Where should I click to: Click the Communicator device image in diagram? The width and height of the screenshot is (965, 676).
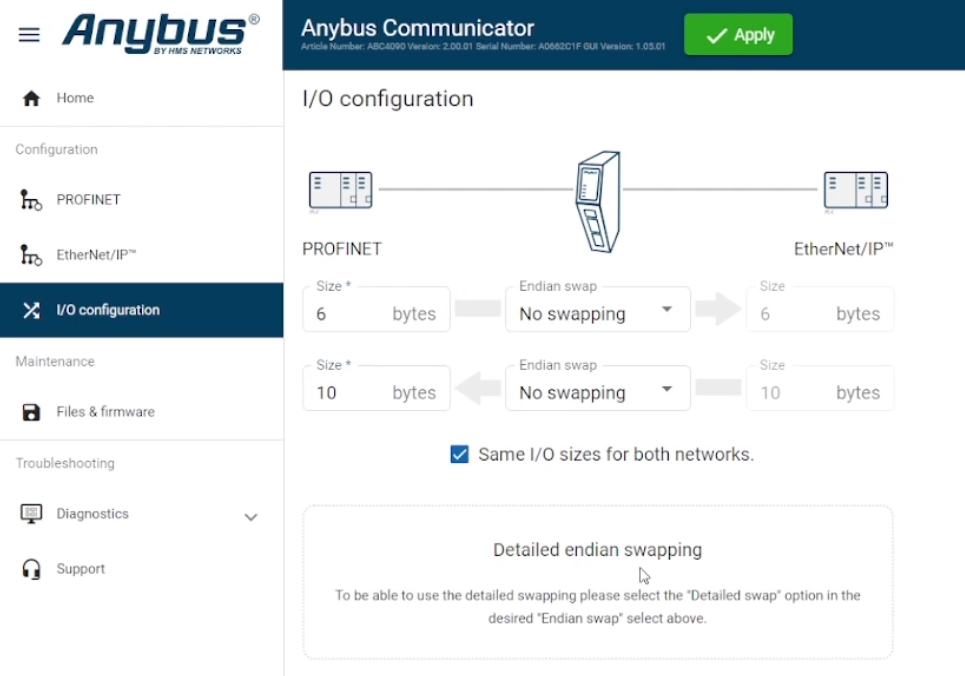coord(598,201)
